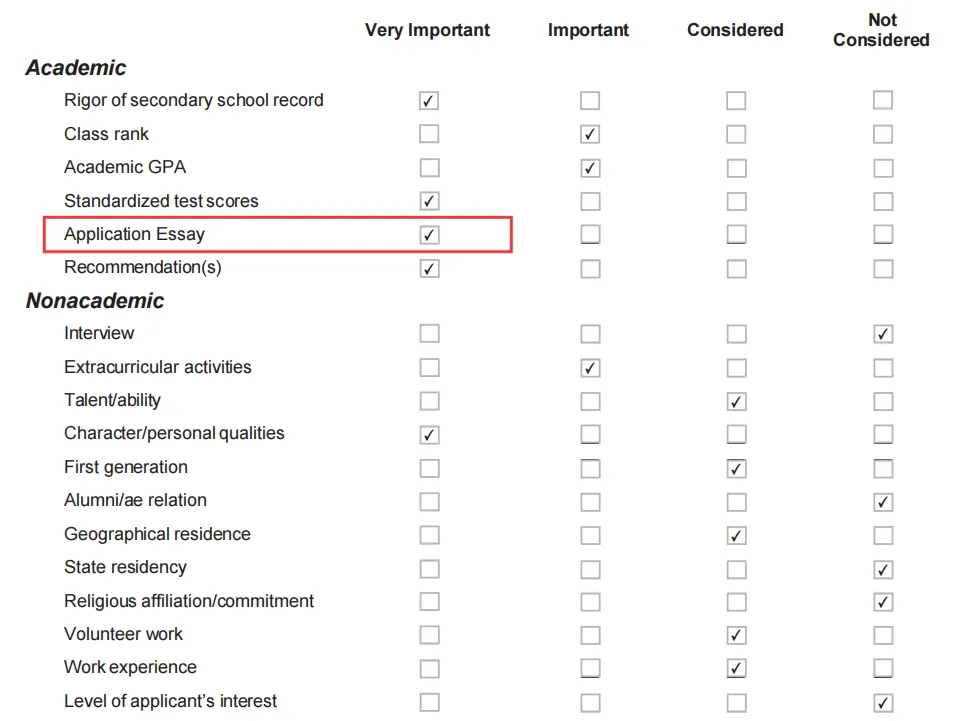Uncheck Considered for Volunteer work
The image size is (966, 721).
click(x=736, y=635)
